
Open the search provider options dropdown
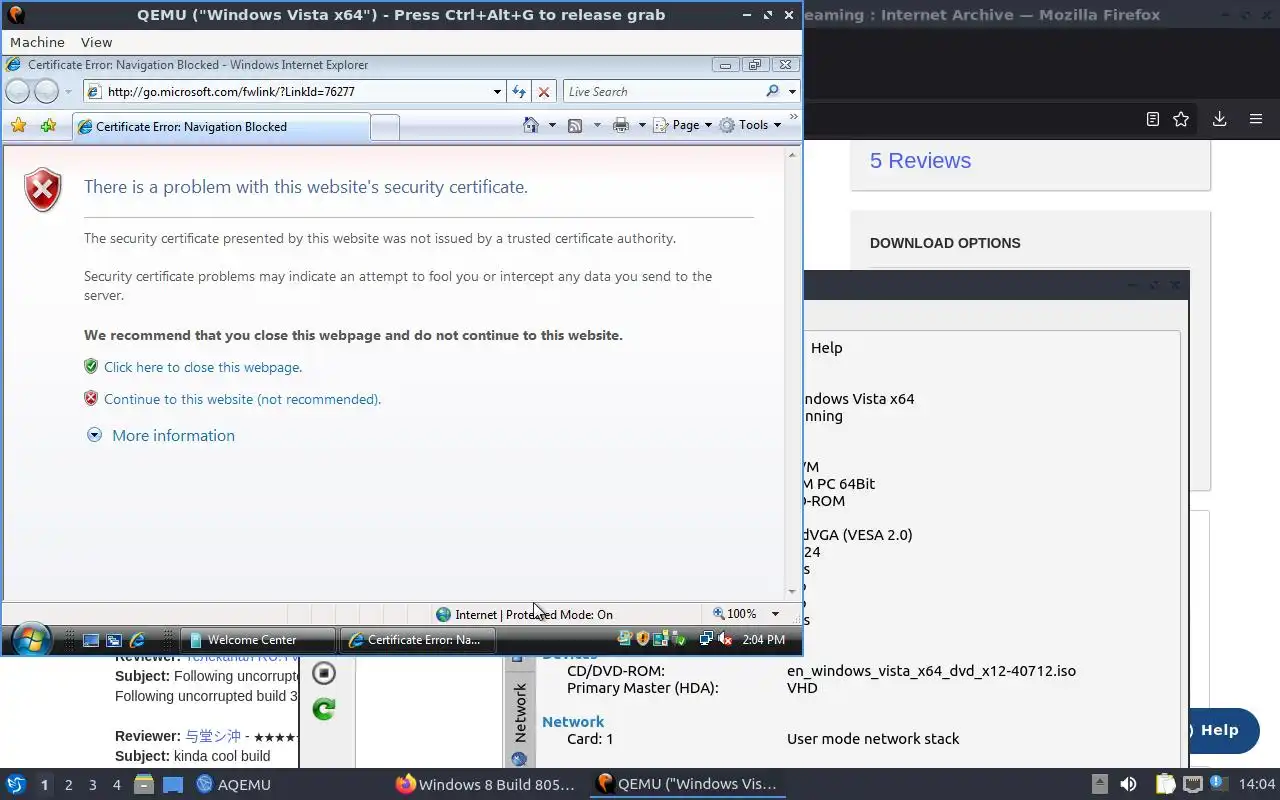tap(792, 92)
